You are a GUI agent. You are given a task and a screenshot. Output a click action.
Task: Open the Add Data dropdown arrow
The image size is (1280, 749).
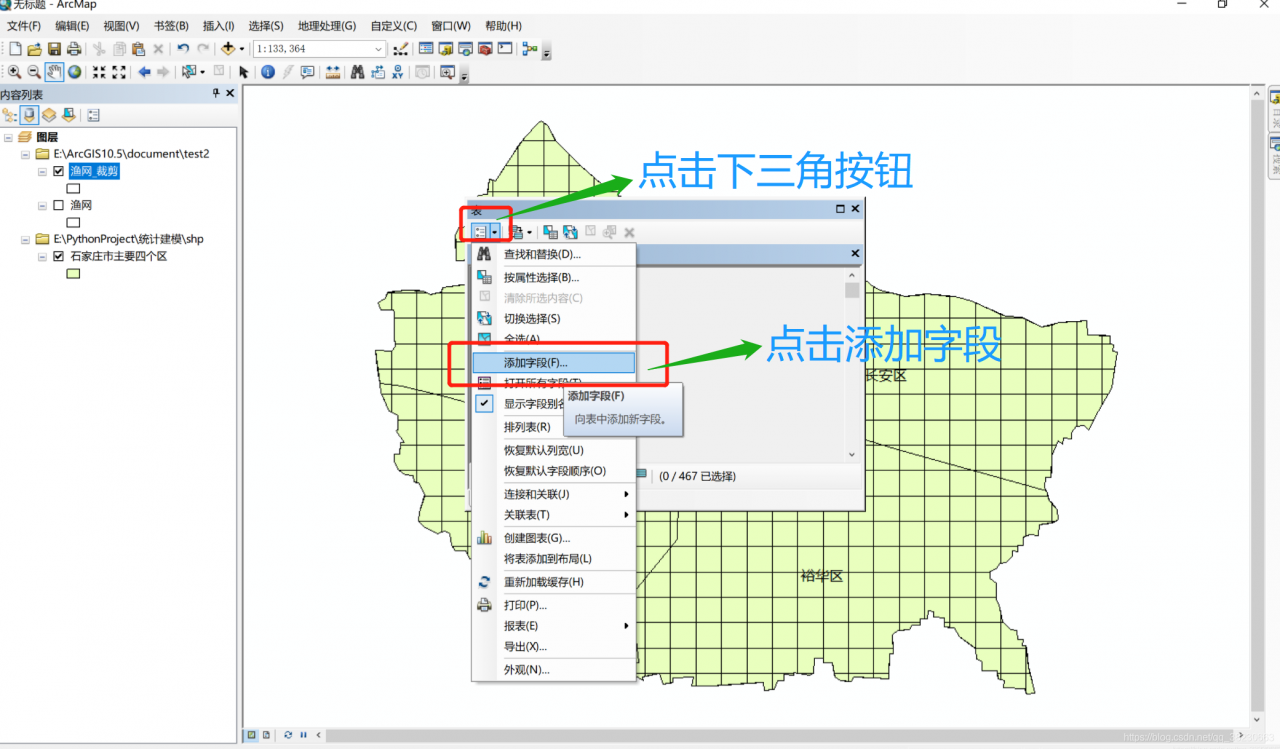[x=242, y=48]
